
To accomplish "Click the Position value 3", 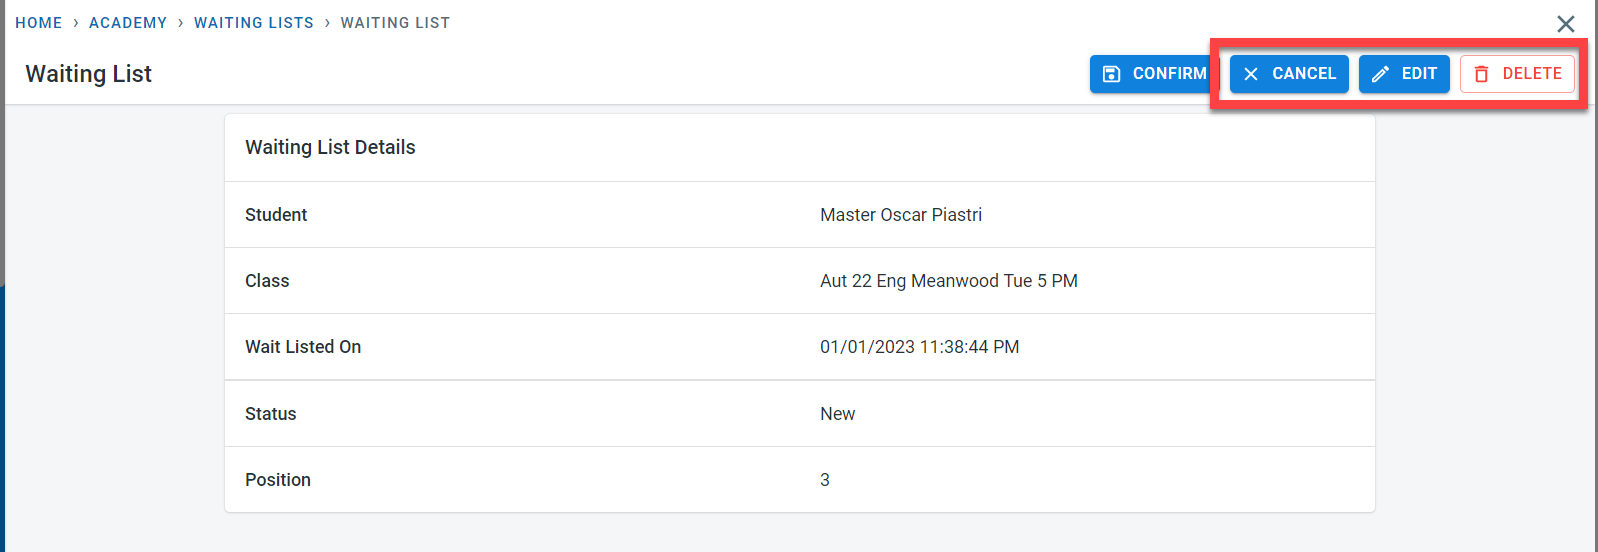I will click(x=825, y=480).
